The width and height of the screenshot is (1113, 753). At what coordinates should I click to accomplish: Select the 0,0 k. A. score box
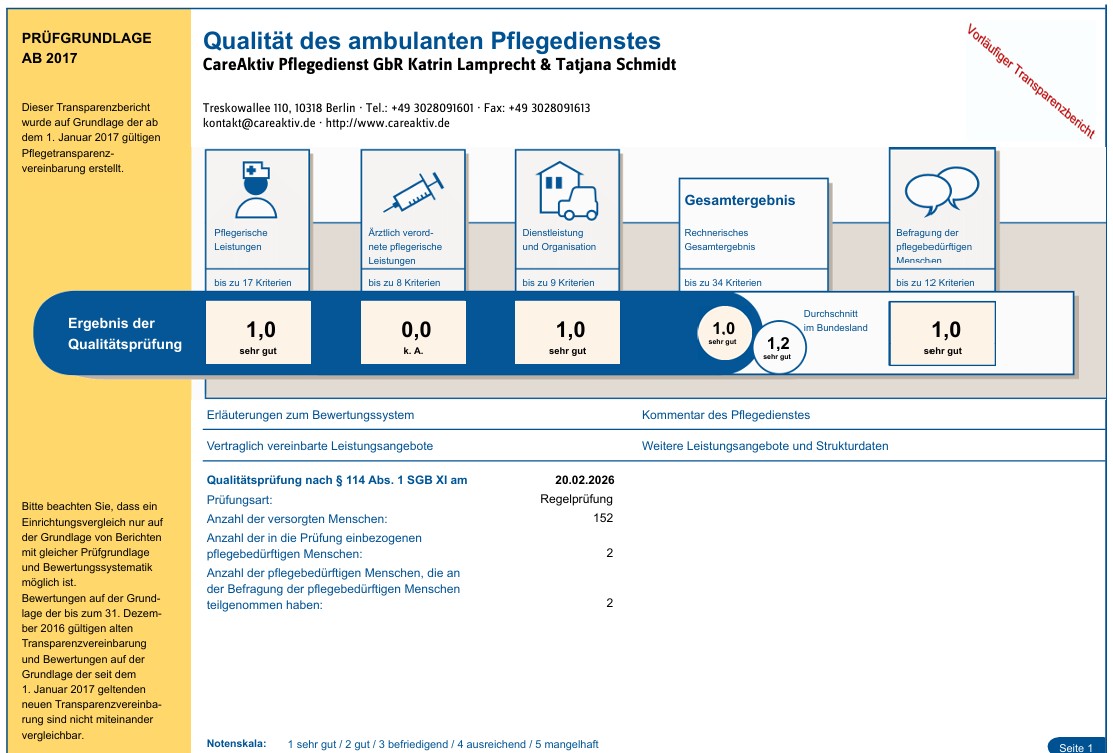click(x=413, y=333)
